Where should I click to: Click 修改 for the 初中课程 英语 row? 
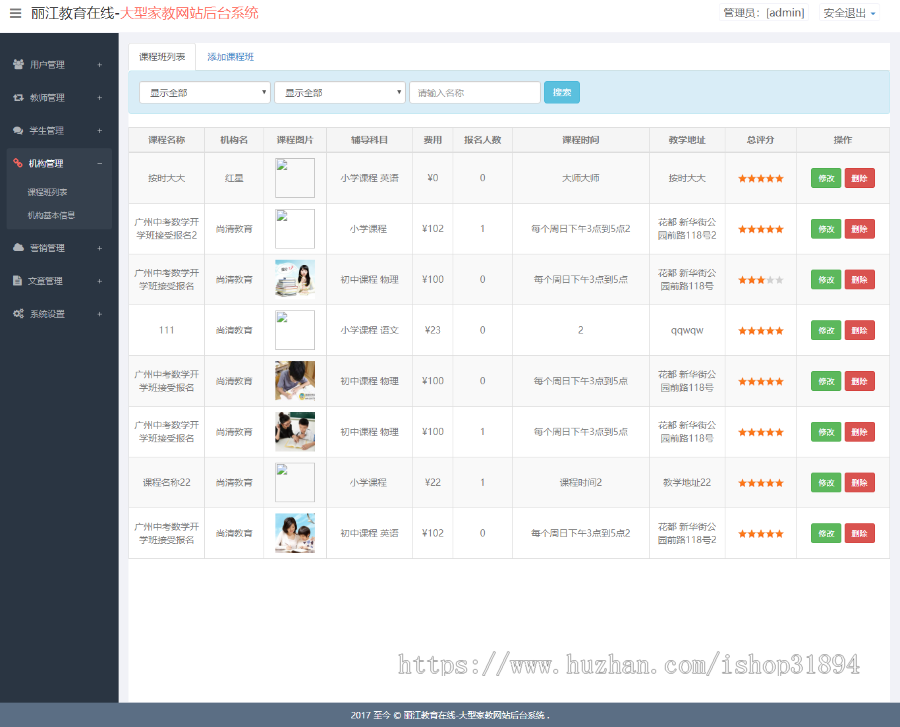point(826,533)
